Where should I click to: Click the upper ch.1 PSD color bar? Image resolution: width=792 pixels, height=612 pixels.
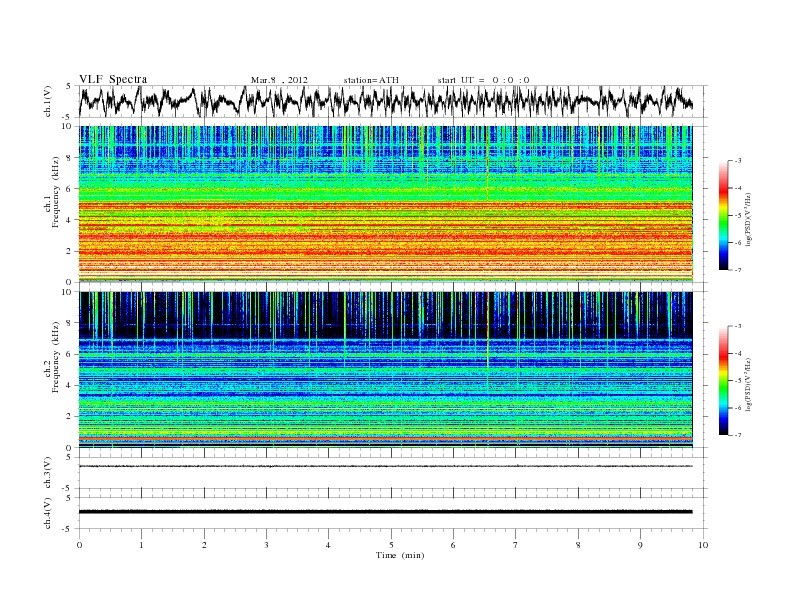click(724, 215)
